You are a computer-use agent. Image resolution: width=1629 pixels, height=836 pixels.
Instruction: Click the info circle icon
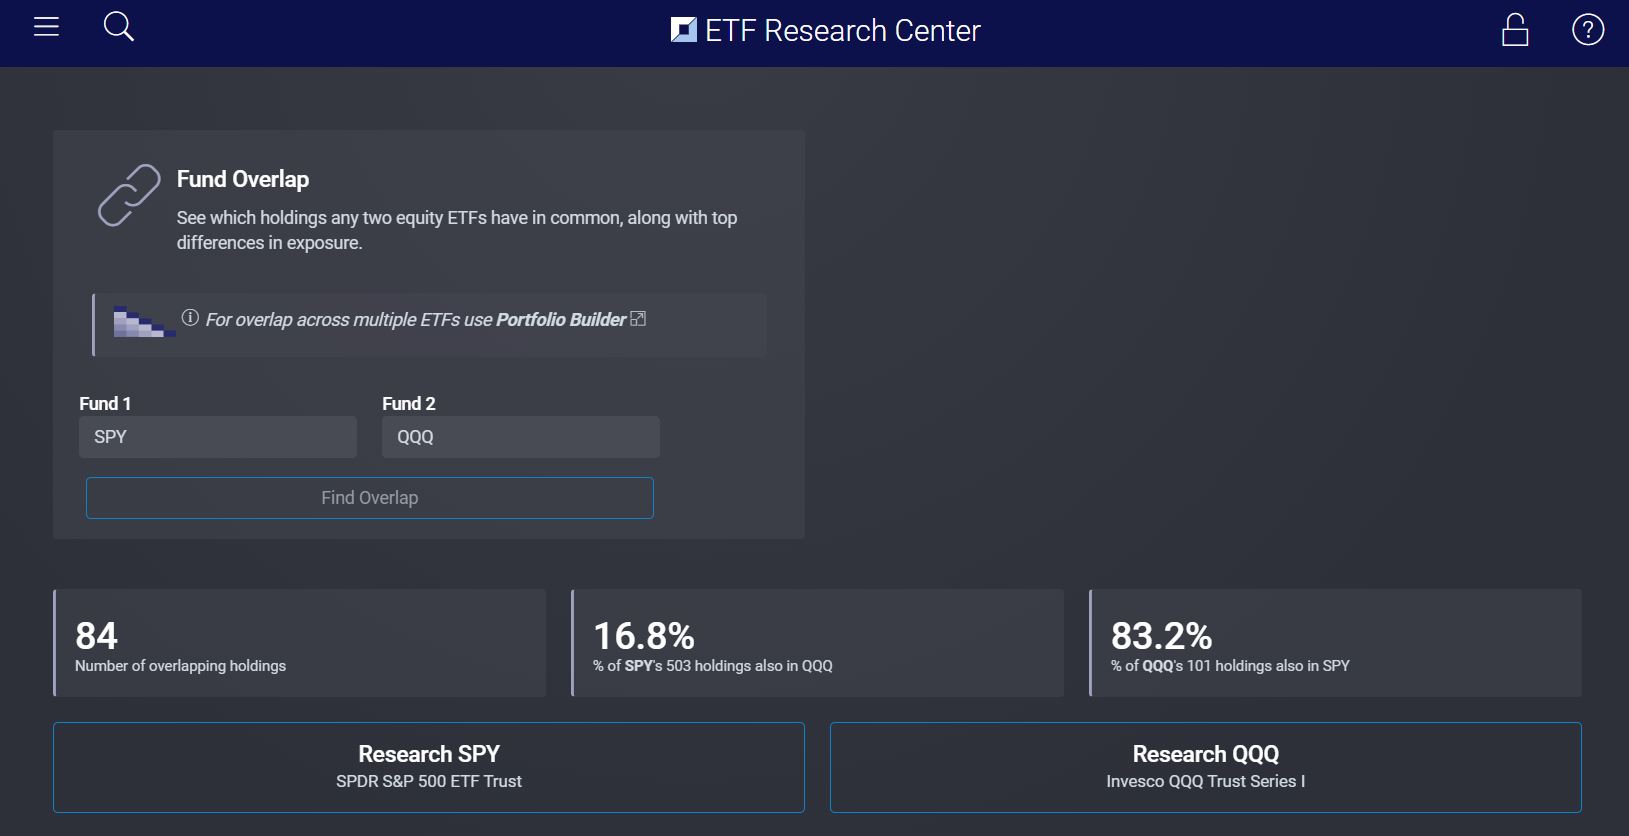coord(190,318)
